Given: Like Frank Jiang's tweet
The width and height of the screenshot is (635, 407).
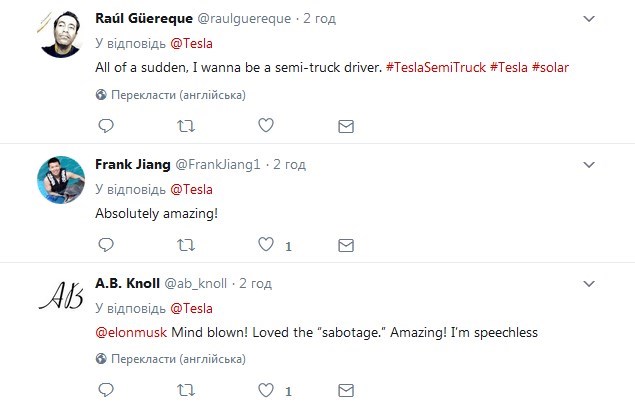Looking at the screenshot, I should [x=266, y=245].
